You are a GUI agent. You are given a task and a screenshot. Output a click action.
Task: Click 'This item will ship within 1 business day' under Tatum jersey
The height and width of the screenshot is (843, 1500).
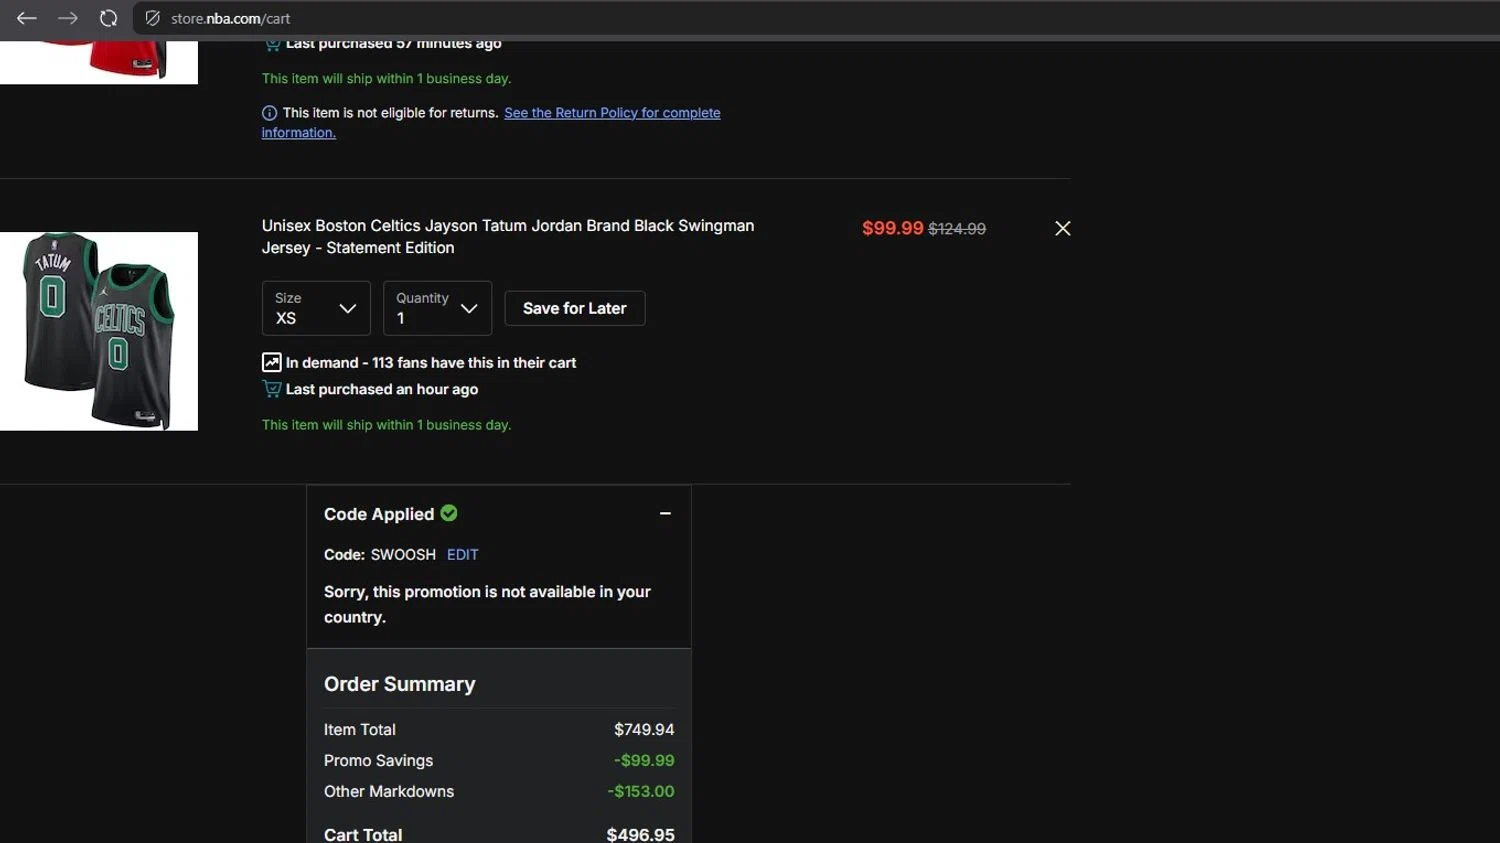386,425
